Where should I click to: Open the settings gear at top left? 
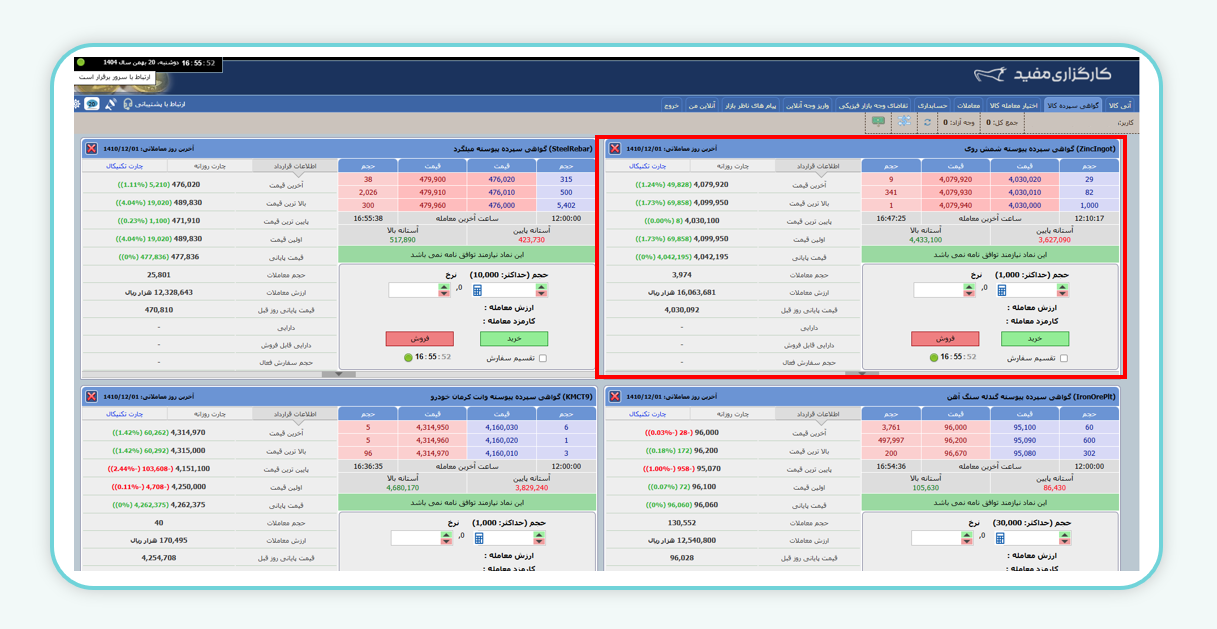(x=78, y=104)
